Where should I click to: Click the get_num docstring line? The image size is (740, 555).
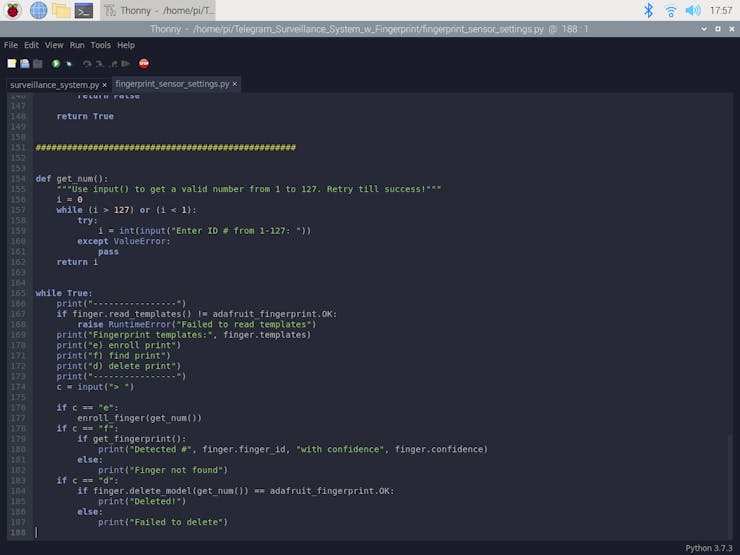(x=249, y=189)
